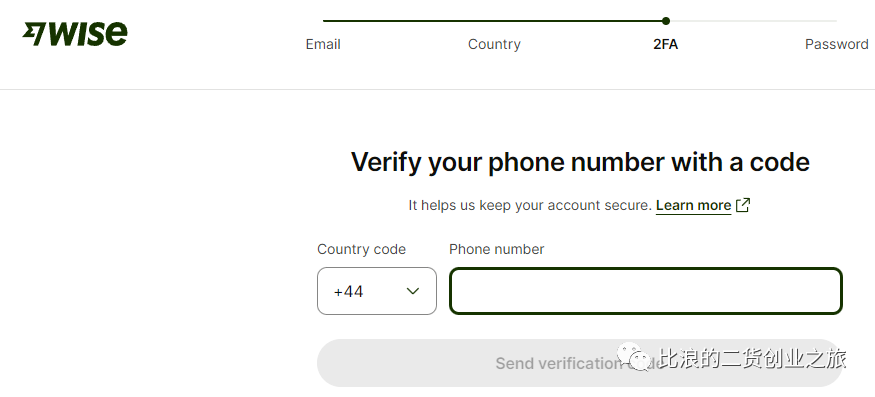
Task: Click the Password step label
Action: [836, 44]
